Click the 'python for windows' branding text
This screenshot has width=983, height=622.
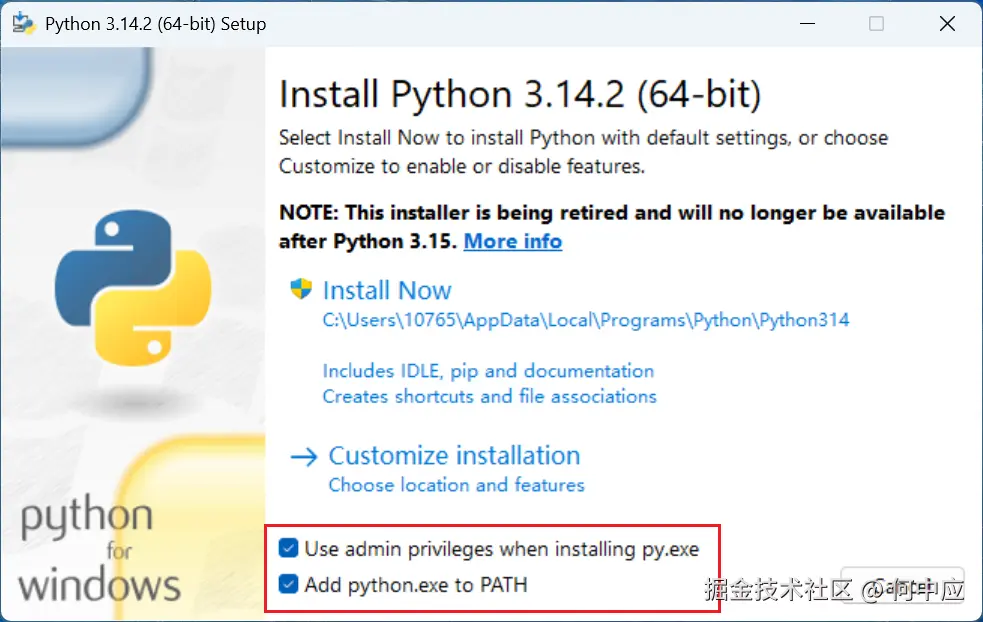pos(98,552)
